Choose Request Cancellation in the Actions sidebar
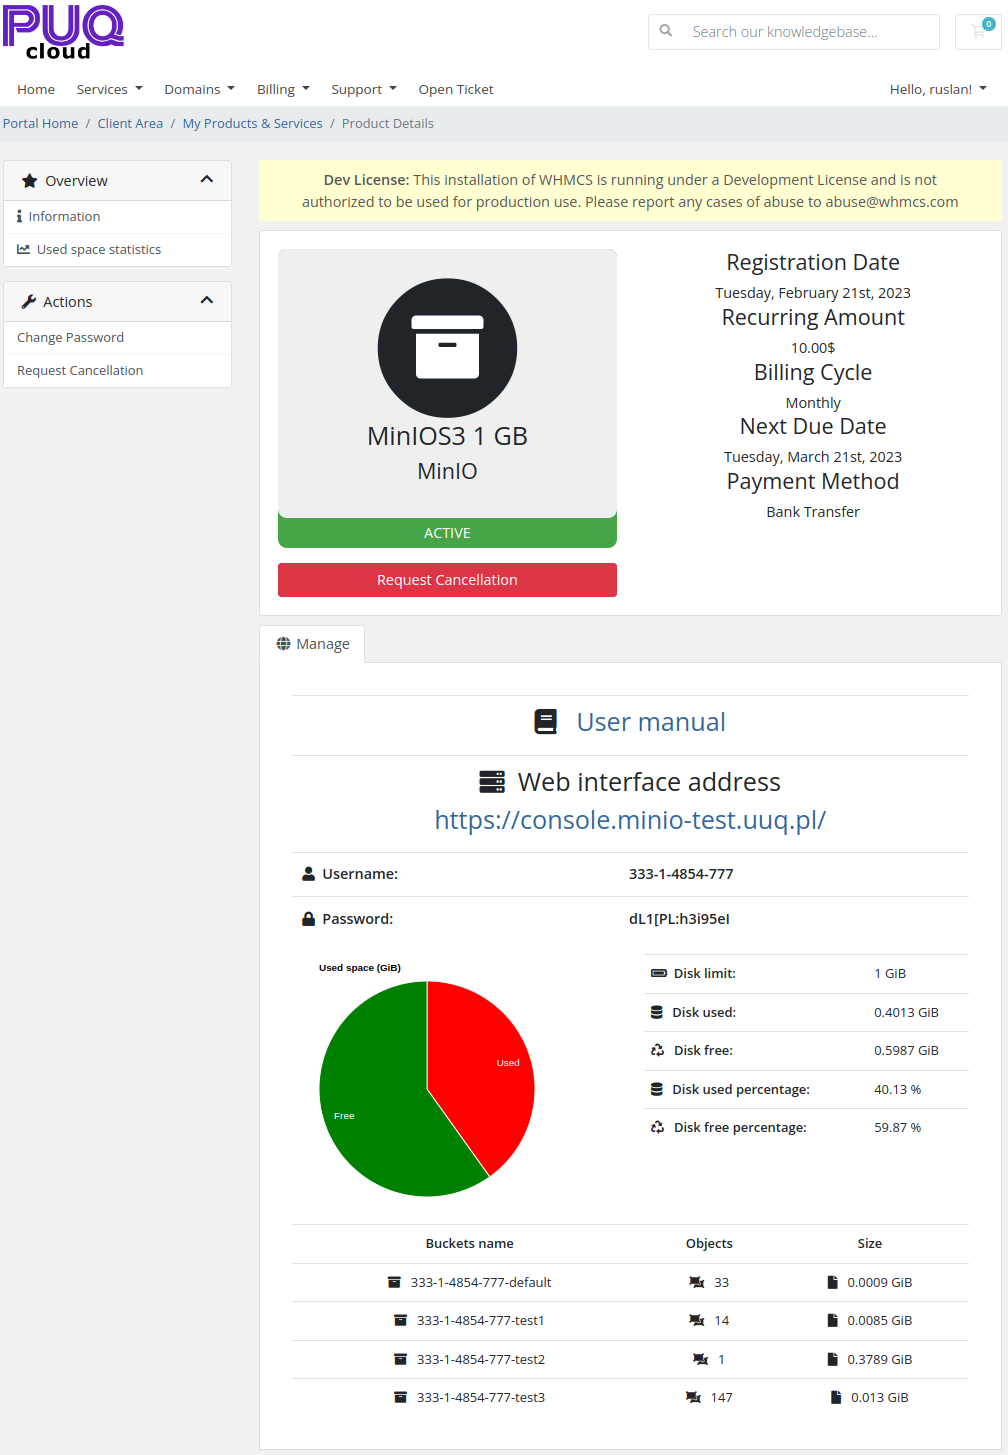The image size is (1008, 1455). pyautogui.click(x=118, y=371)
